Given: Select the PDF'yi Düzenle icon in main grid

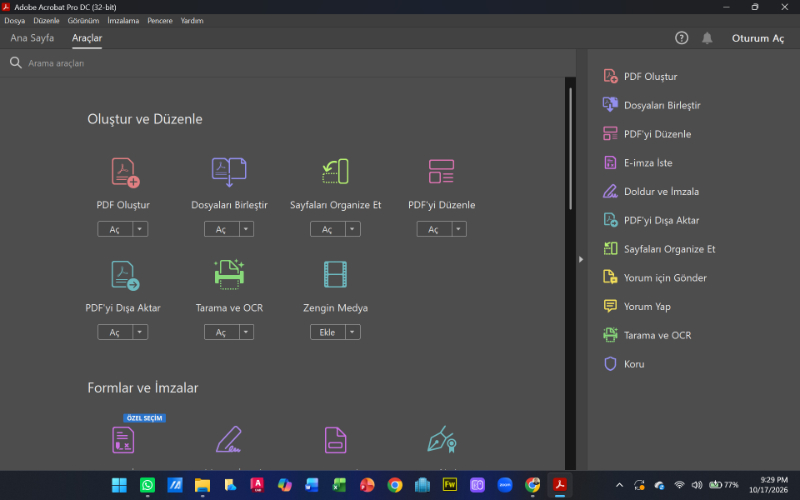Looking at the screenshot, I should pyautogui.click(x=441, y=171).
